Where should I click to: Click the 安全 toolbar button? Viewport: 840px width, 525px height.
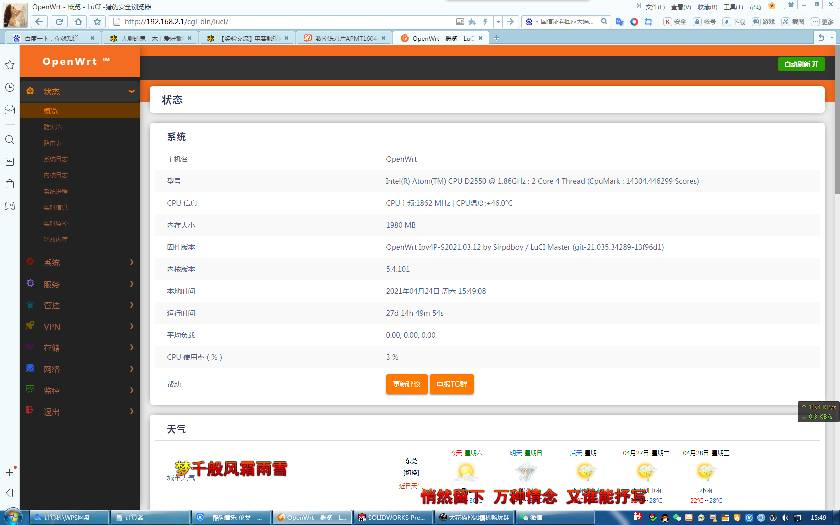pyautogui.click(x=676, y=22)
